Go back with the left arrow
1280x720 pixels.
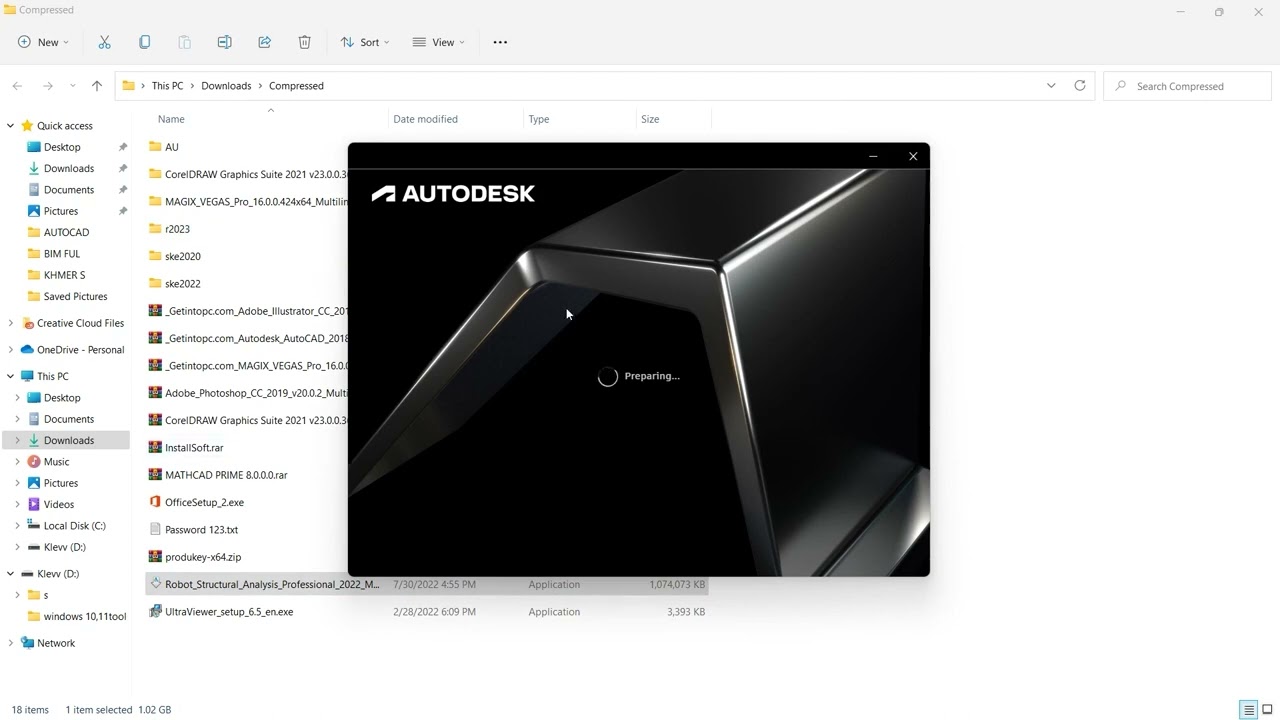(17, 86)
